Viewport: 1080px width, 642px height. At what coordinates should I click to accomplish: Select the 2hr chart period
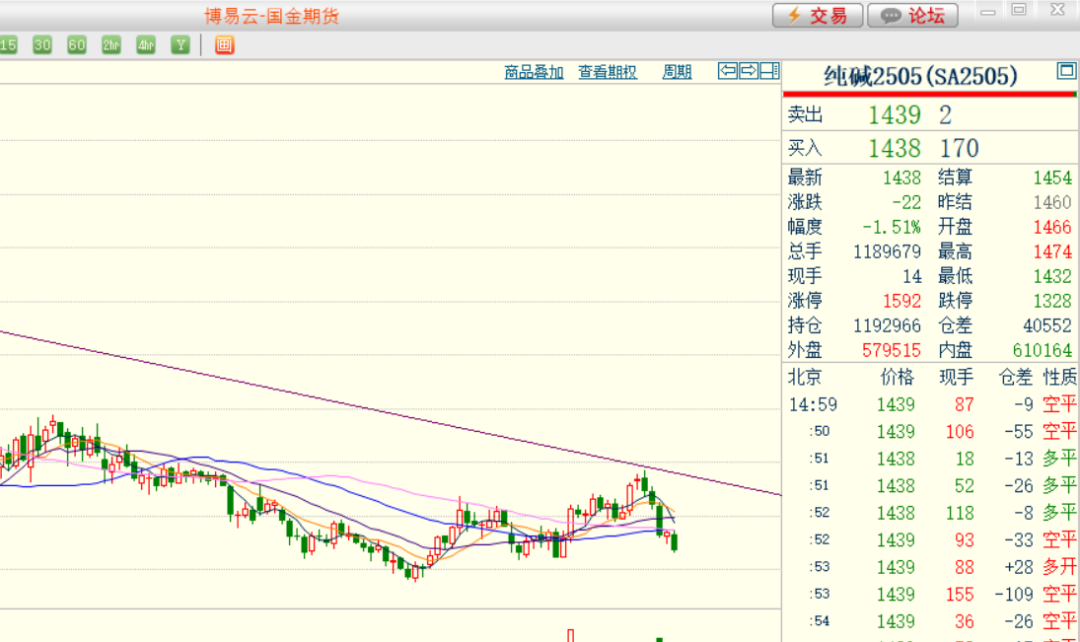[x=111, y=45]
